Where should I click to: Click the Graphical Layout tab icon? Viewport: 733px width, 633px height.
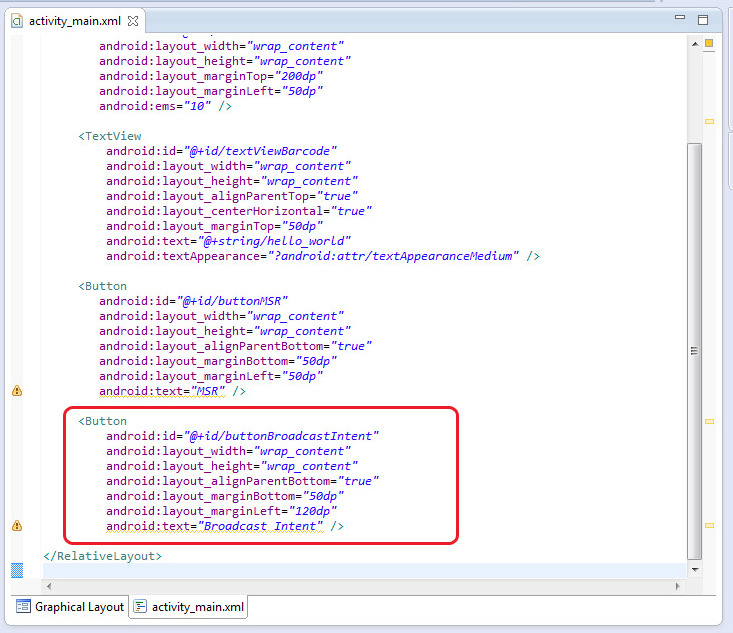[24, 606]
